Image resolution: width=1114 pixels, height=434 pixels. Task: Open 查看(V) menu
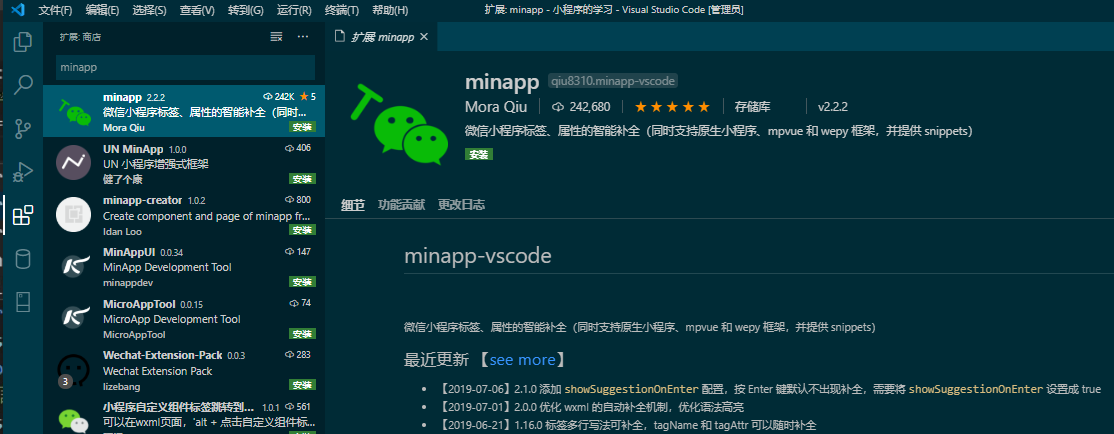197,11
